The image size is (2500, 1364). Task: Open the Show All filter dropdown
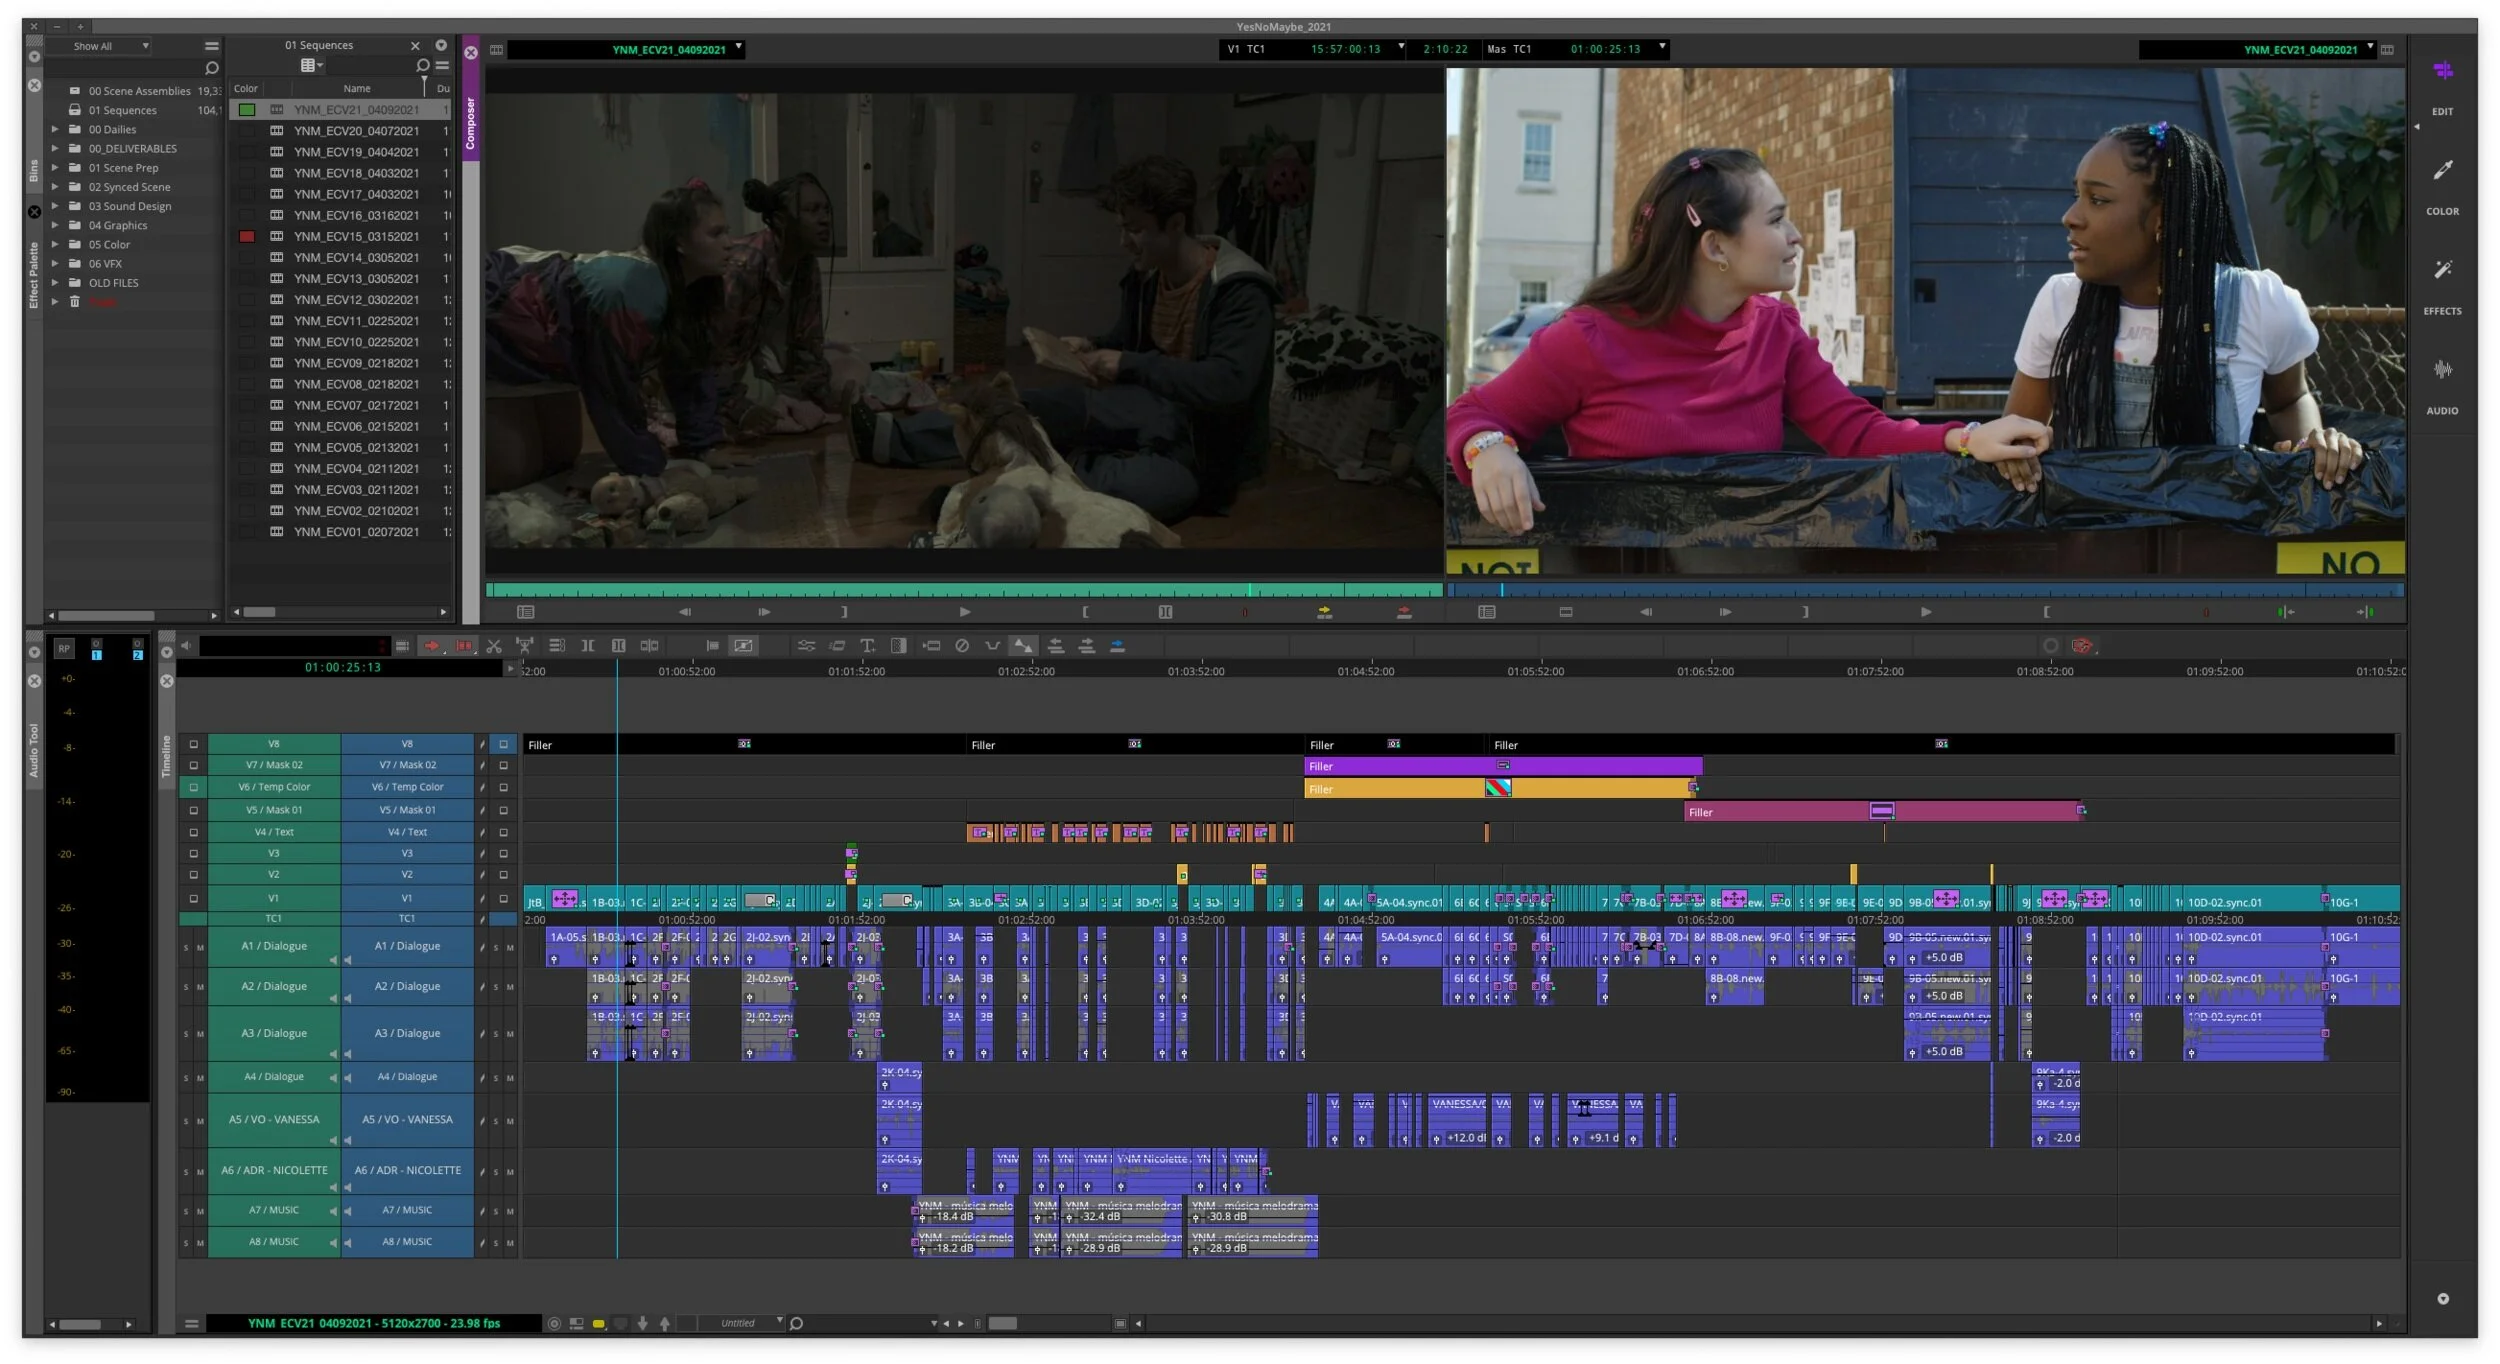[110, 46]
